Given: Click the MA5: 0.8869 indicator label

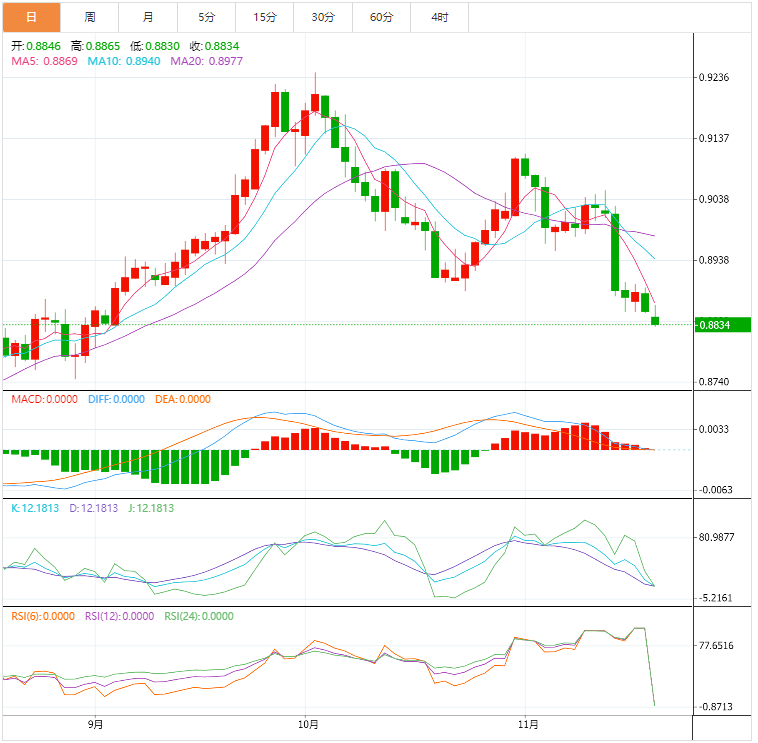Looking at the screenshot, I should [44, 62].
